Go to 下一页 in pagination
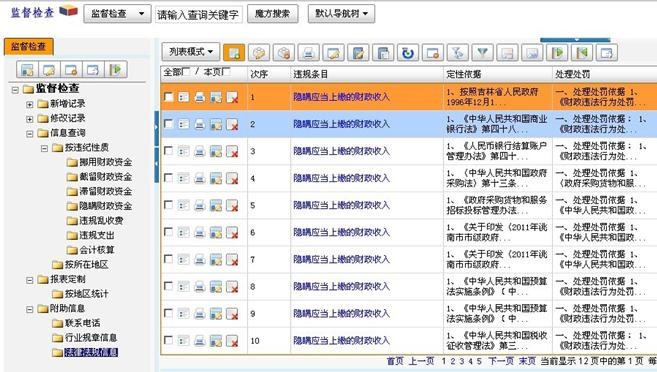 pyautogui.click(x=501, y=361)
